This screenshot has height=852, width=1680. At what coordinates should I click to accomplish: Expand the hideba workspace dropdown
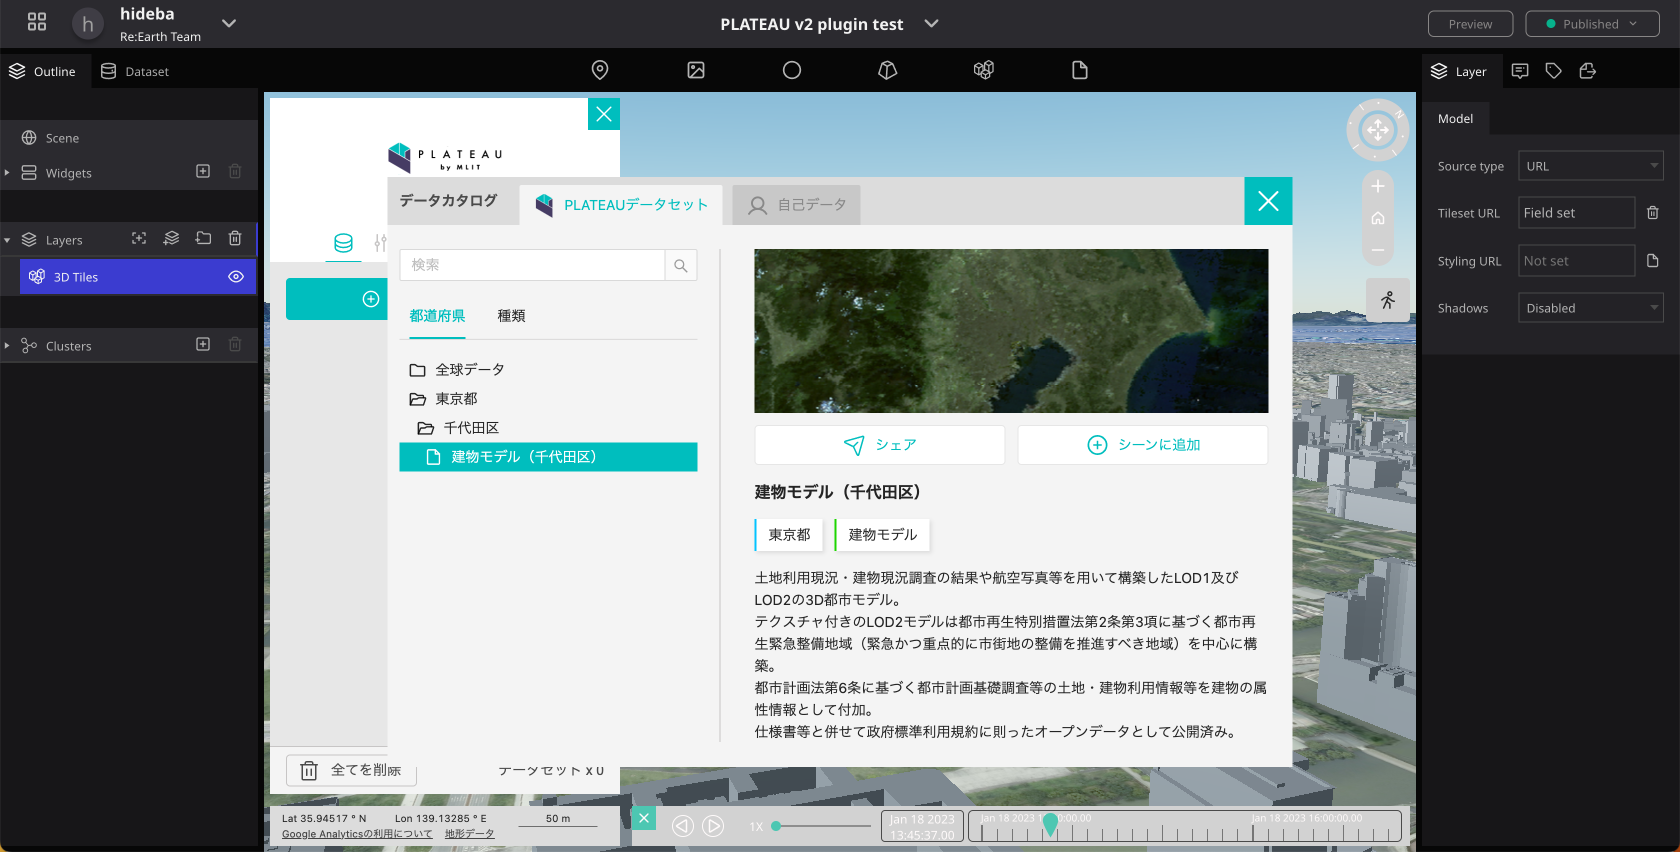click(x=229, y=23)
